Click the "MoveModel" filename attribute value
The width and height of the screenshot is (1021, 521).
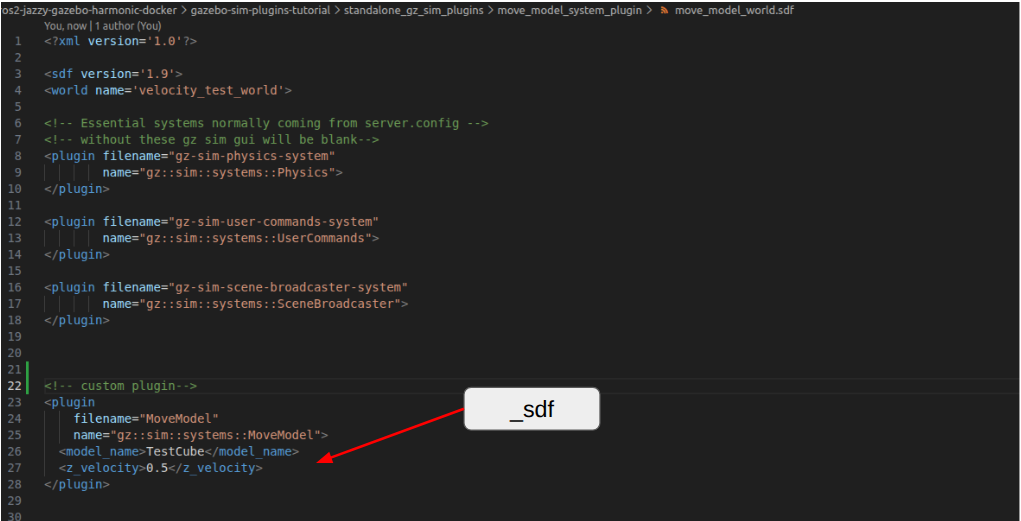coord(182,419)
